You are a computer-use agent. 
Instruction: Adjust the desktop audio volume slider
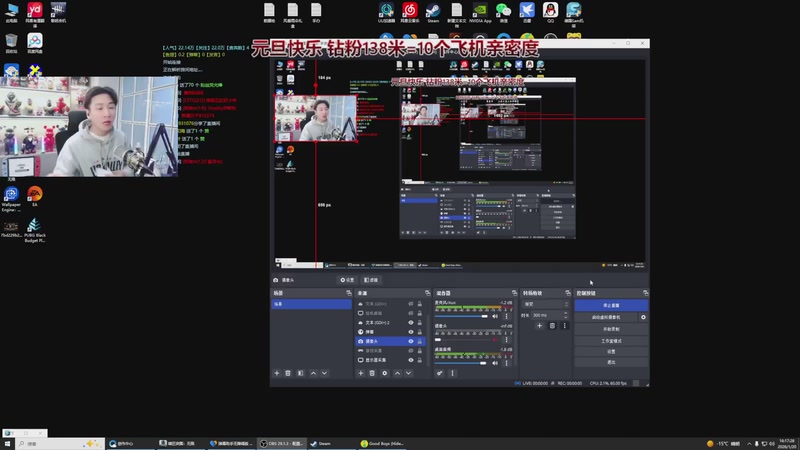(x=461, y=363)
